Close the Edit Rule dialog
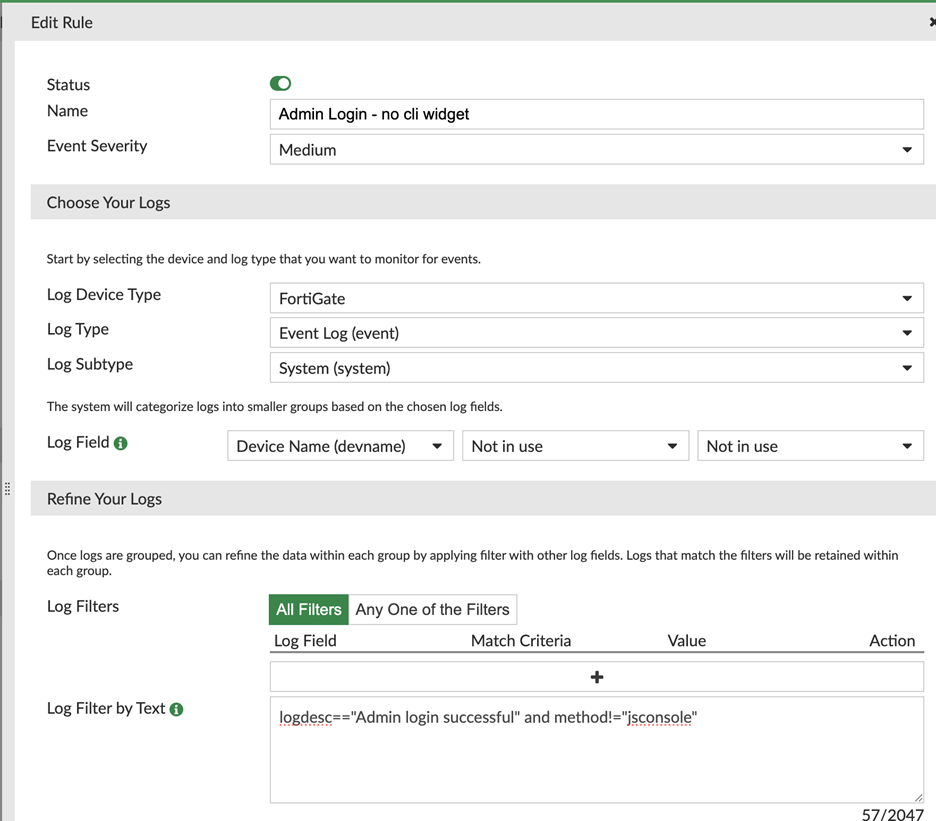Image resolution: width=936 pixels, height=821 pixels. tap(932, 22)
